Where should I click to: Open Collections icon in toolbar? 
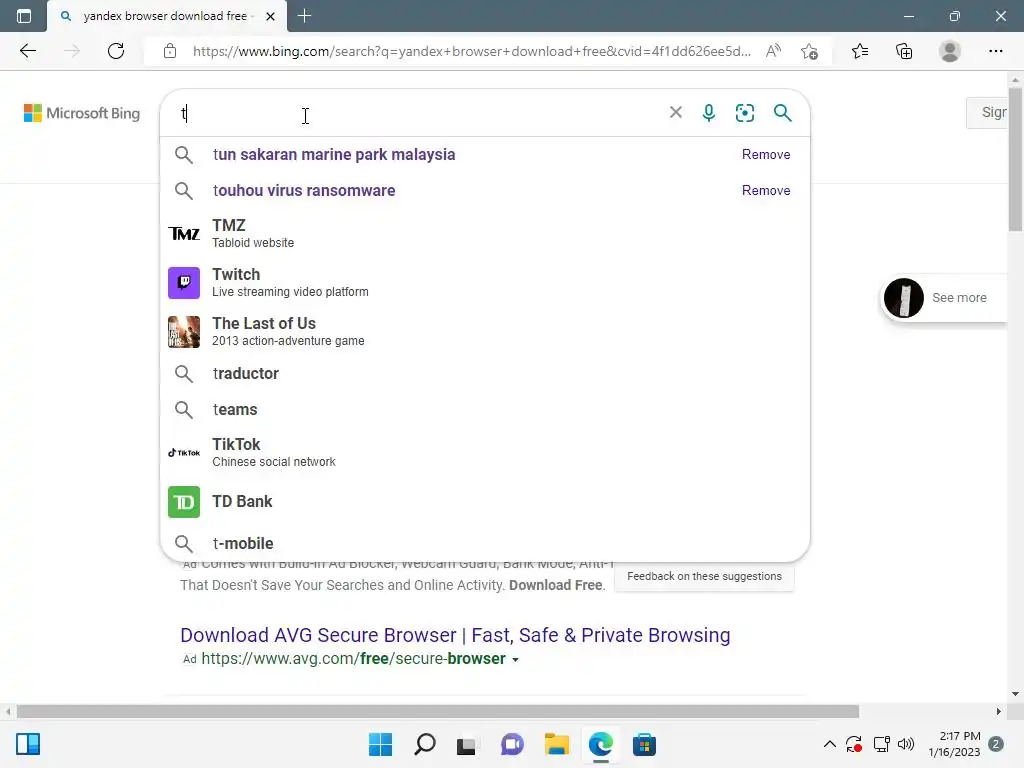[904, 51]
